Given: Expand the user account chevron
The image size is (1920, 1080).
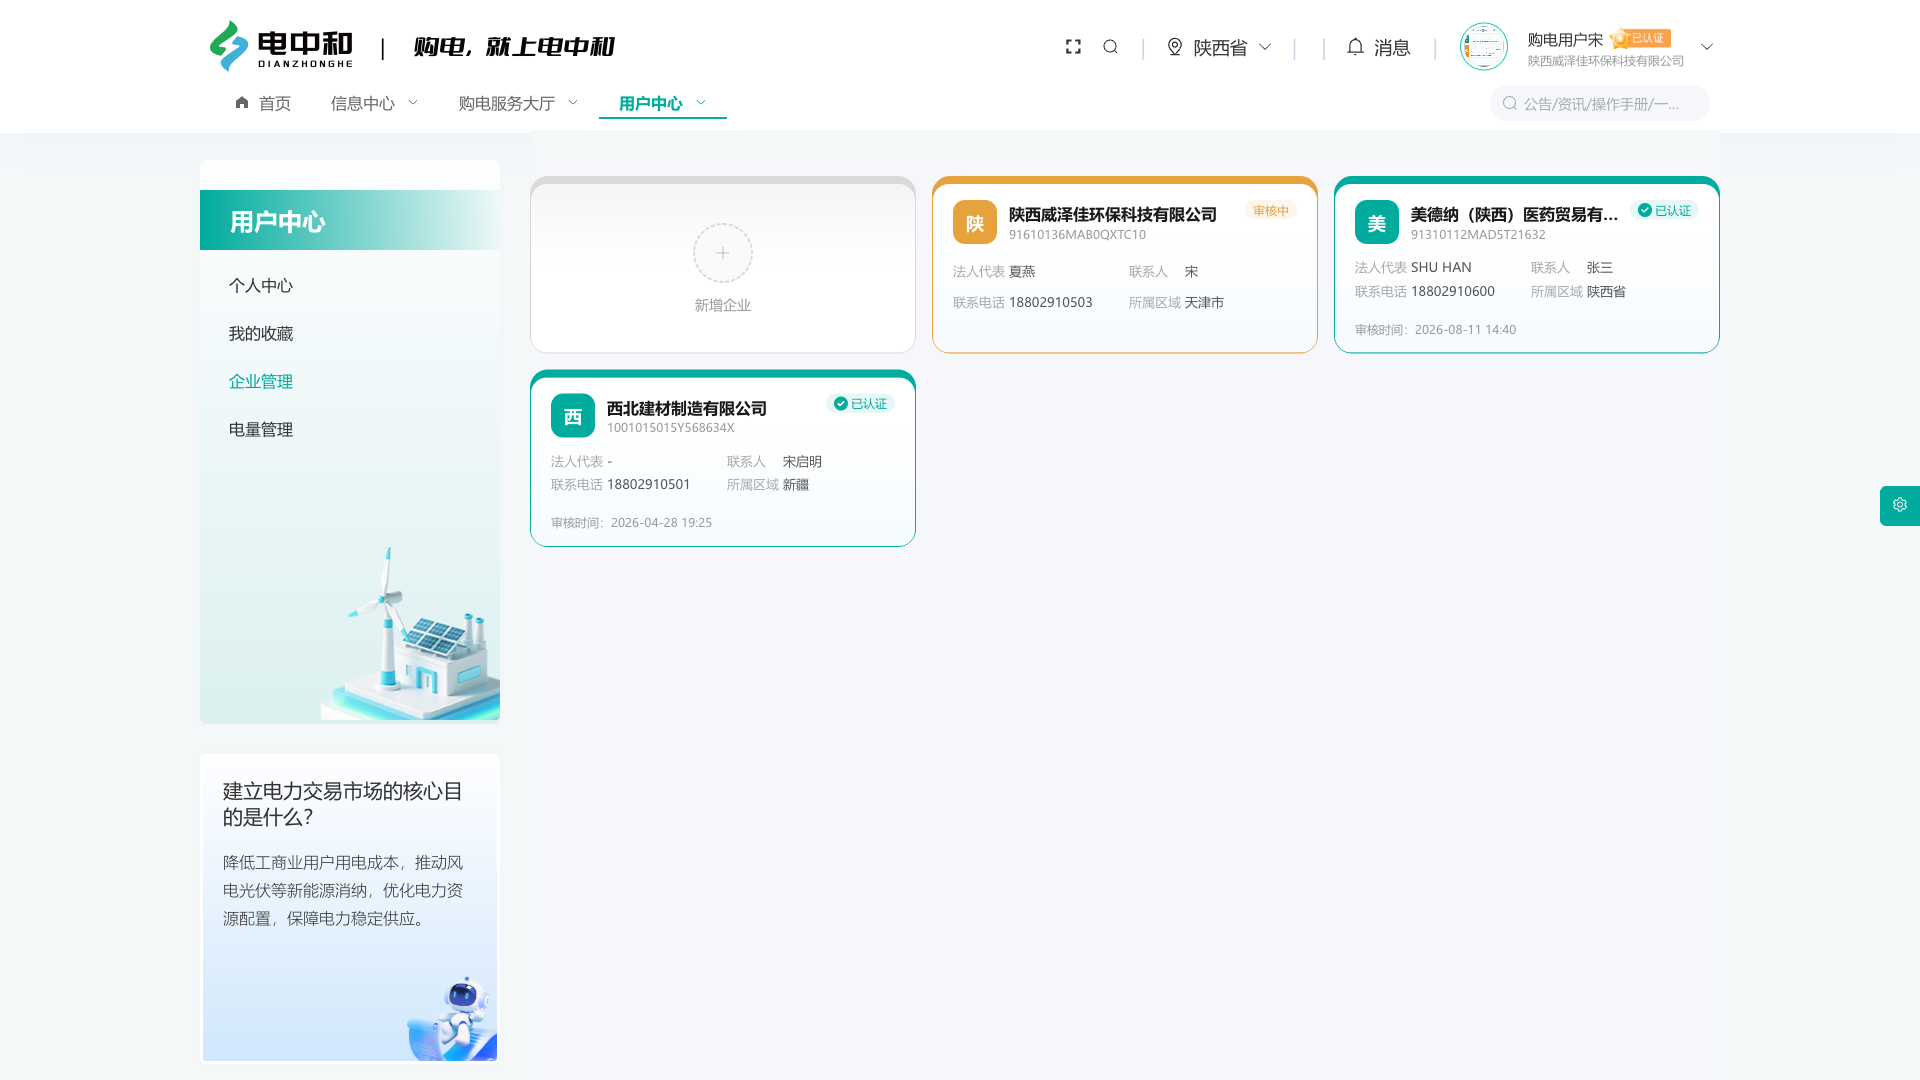Looking at the screenshot, I should click(1707, 47).
